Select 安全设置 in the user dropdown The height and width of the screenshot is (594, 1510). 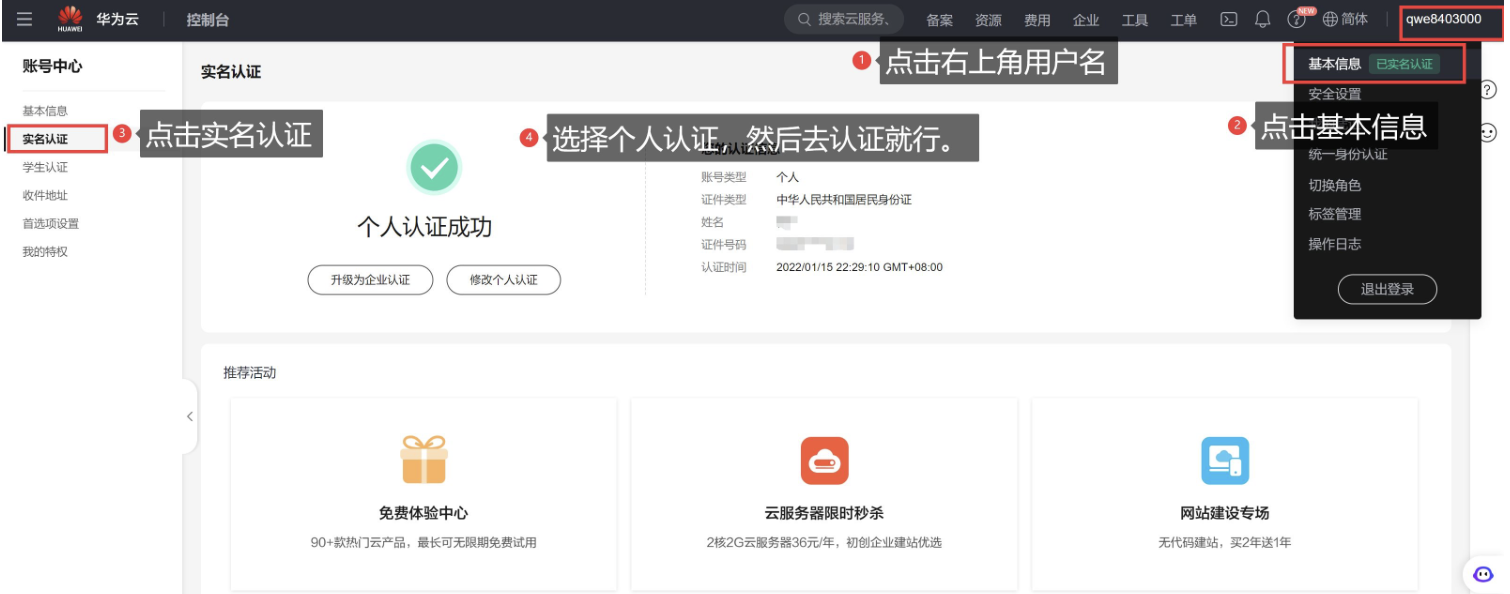point(1335,94)
